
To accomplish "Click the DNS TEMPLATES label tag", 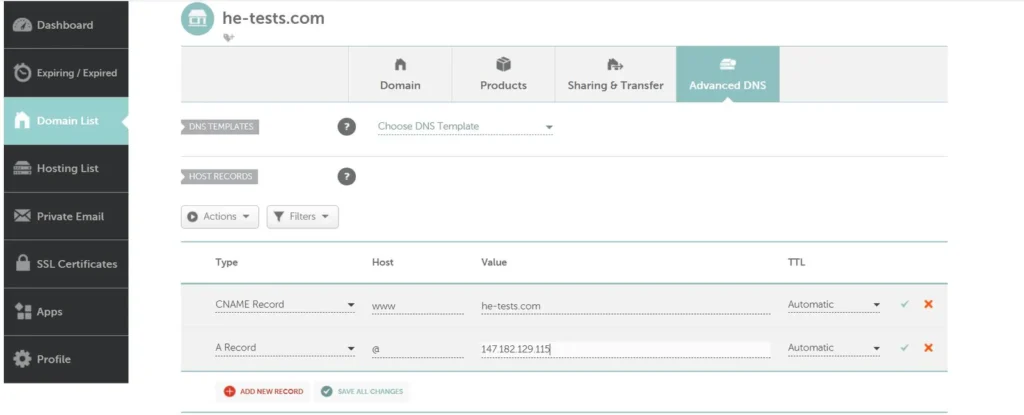I will 220,127.
